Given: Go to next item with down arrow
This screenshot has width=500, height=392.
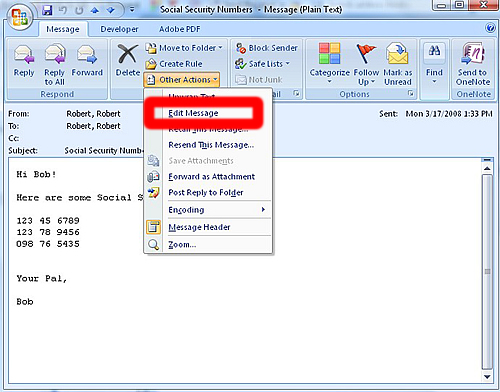Looking at the screenshot, I should coord(111,10).
